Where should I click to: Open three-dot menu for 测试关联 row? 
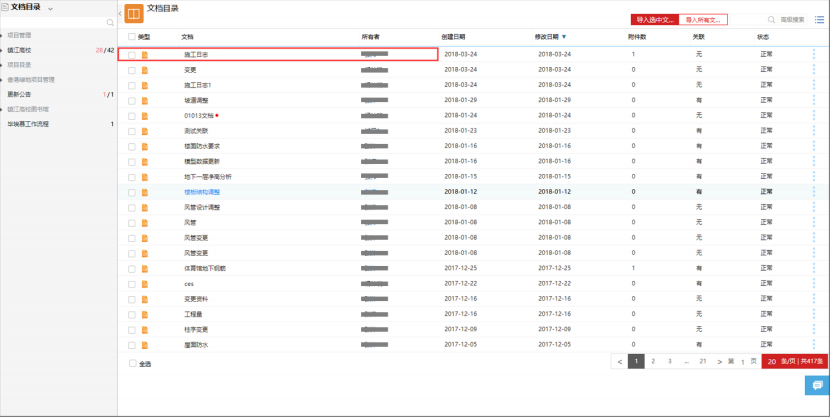pos(814,130)
